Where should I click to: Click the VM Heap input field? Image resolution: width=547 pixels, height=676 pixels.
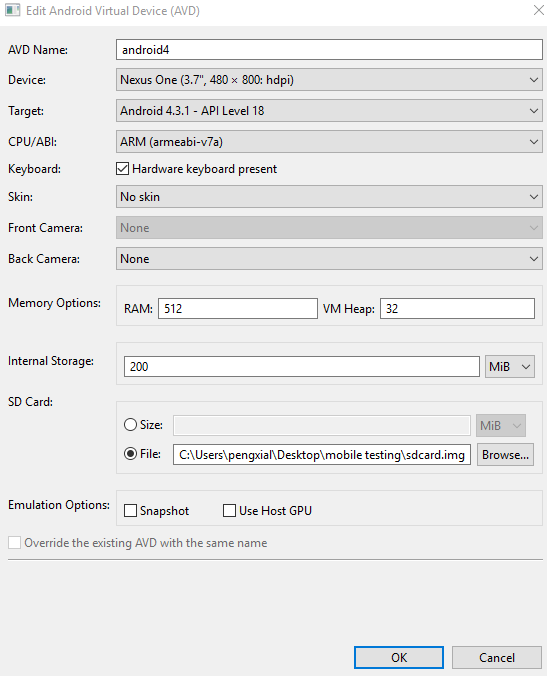[457, 309]
